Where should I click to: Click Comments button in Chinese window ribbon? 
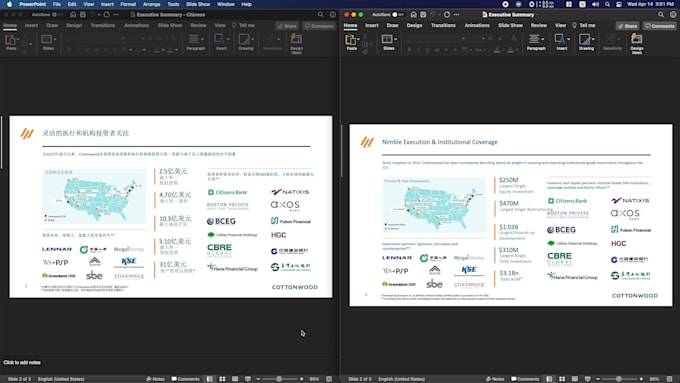click(319, 26)
